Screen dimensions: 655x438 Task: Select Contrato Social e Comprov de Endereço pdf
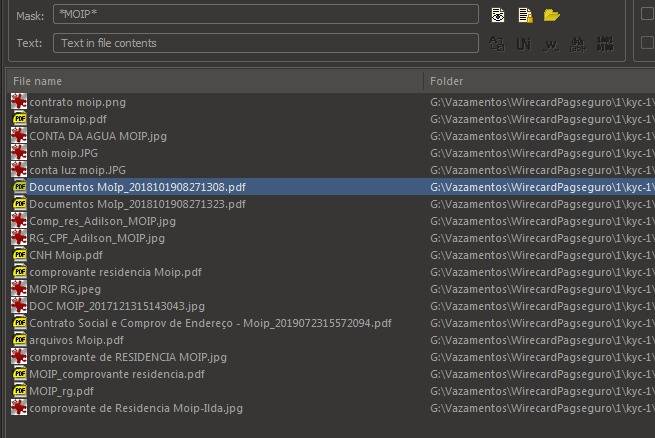(211, 323)
